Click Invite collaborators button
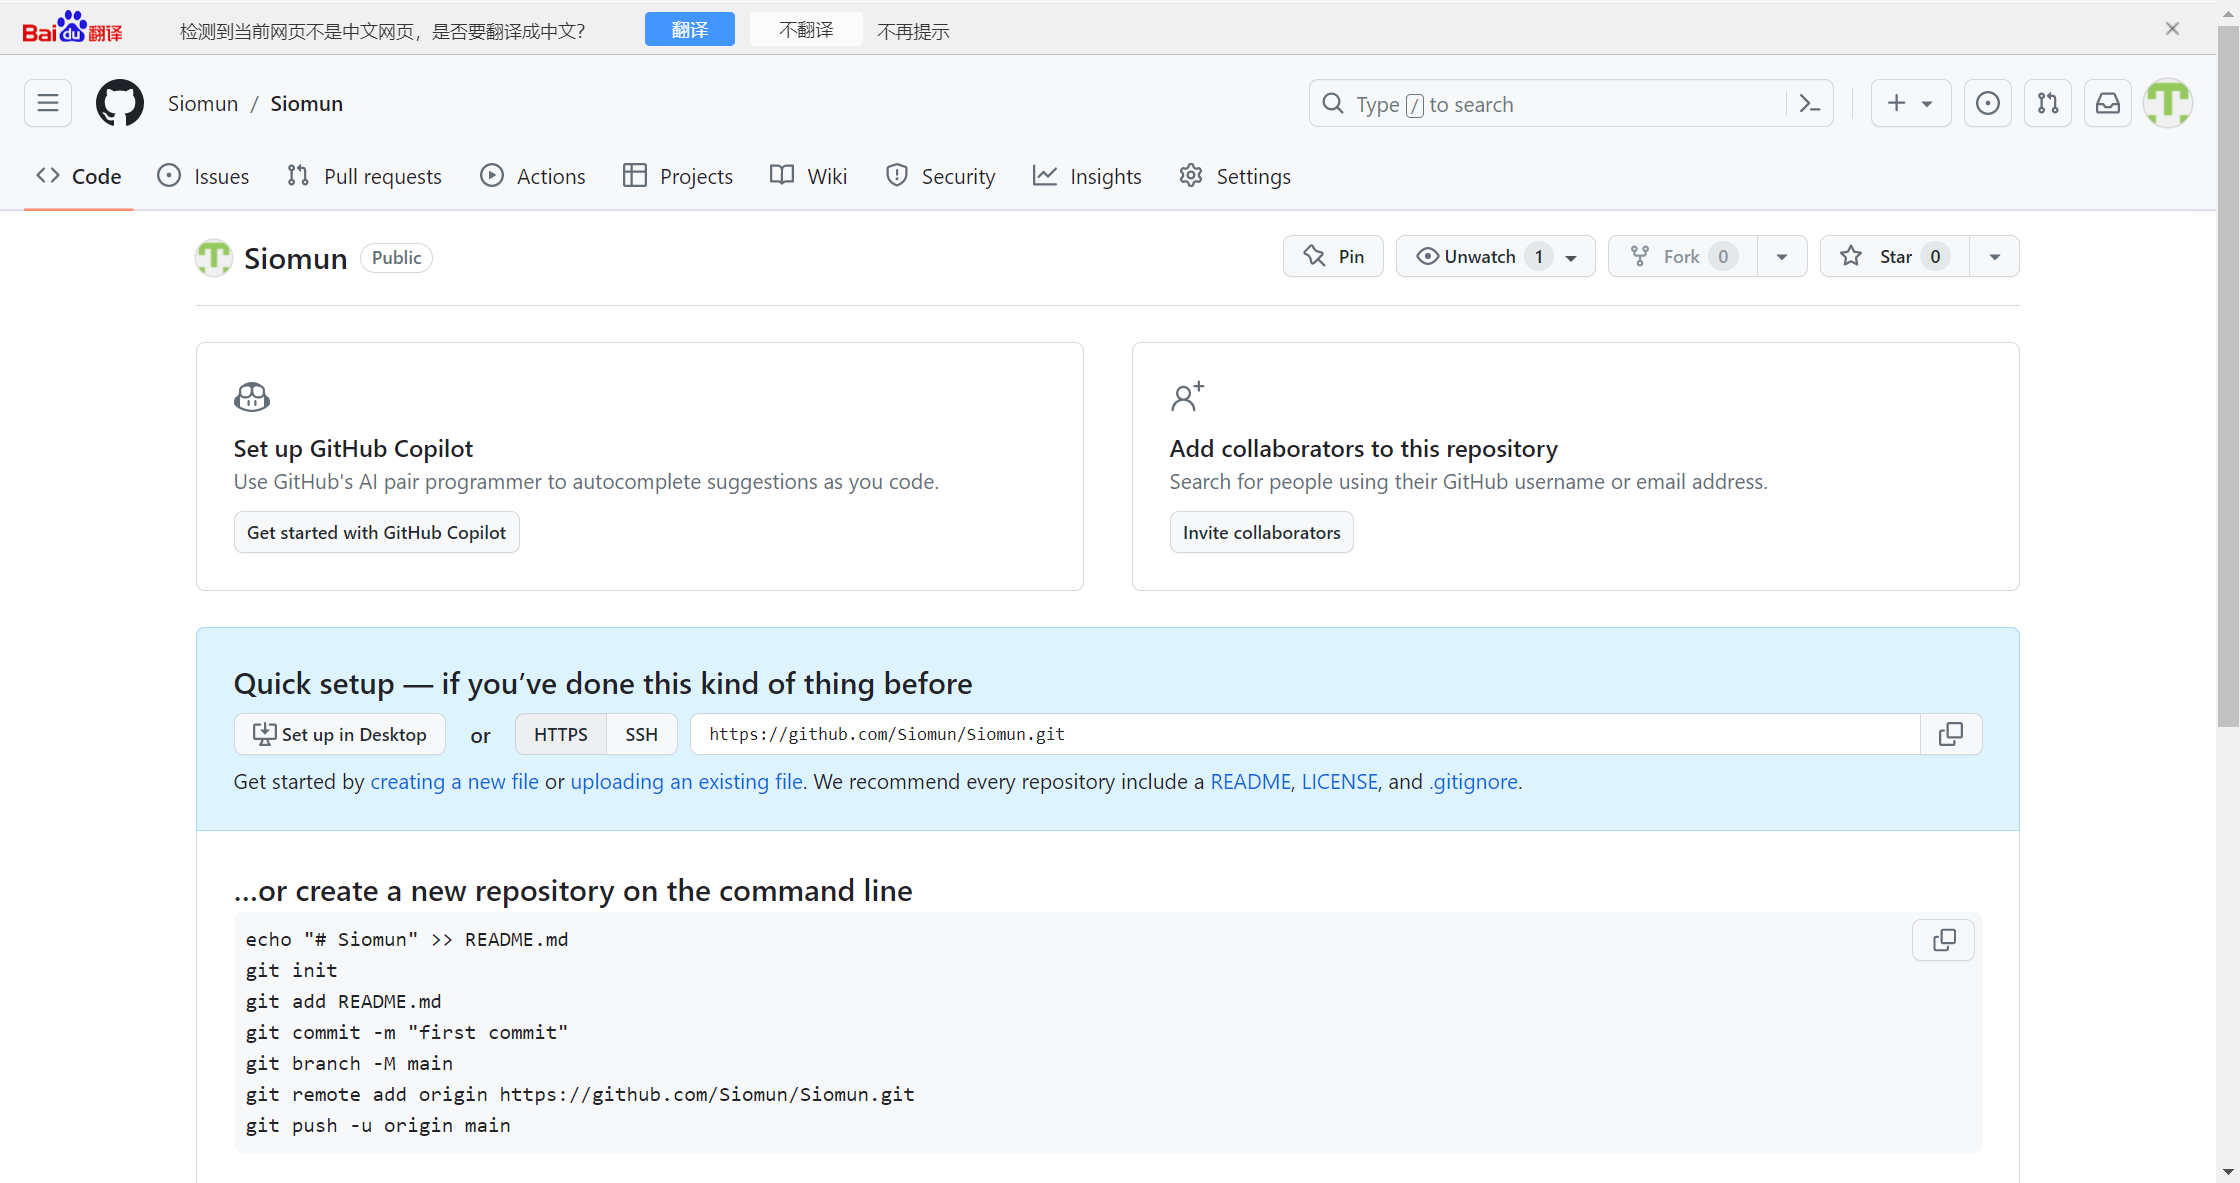Screen dimensions: 2240x1183 pyautogui.click(x=1261, y=532)
